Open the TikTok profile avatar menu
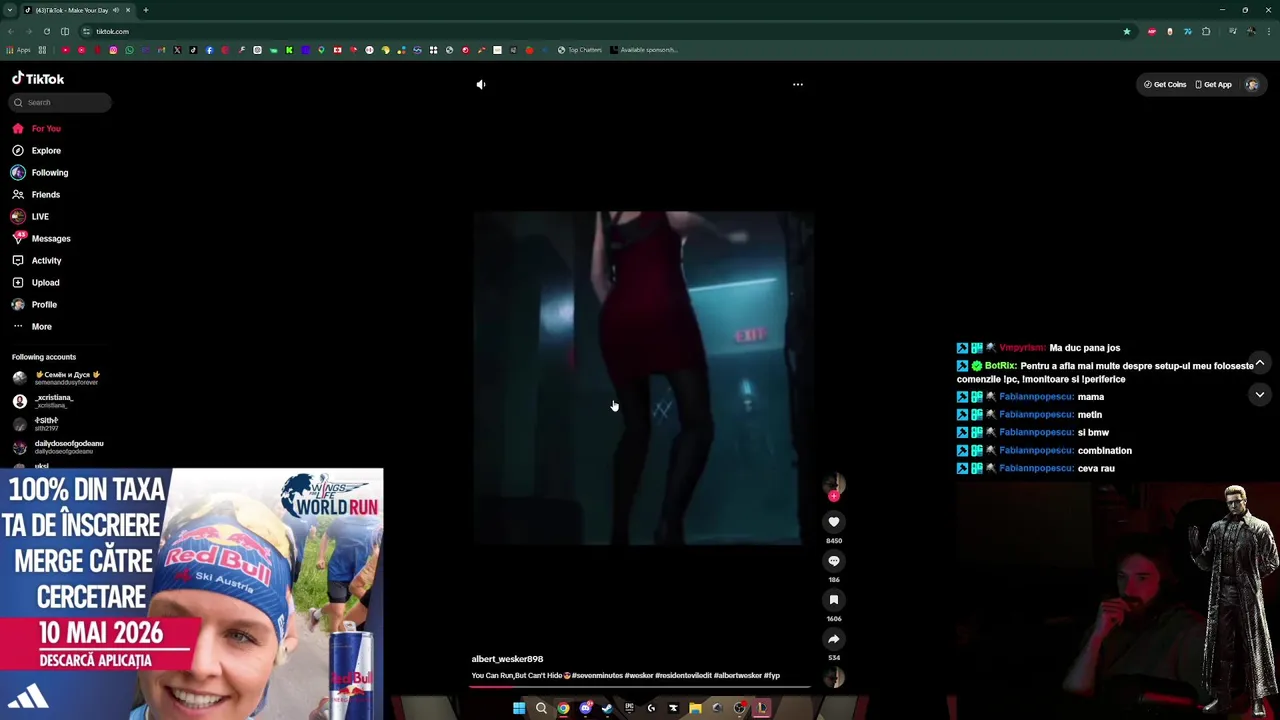Viewport: 1280px width, 720px height. (x=1252, y=85)
